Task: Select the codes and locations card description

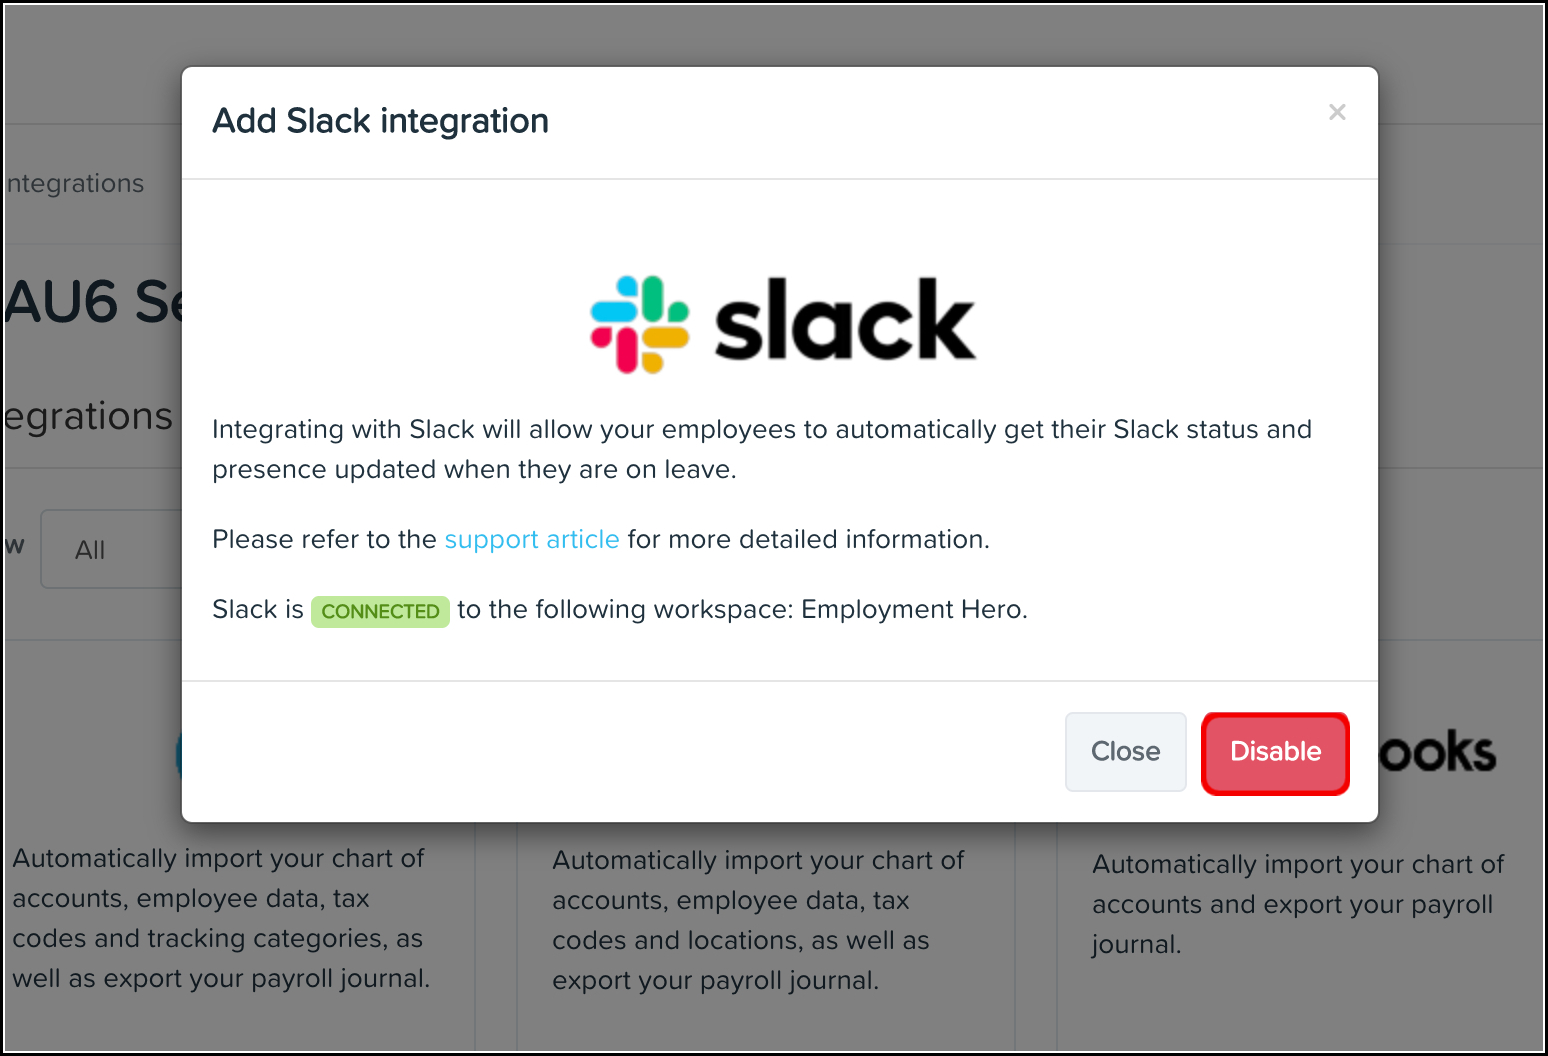Action: pyautogui.click(x=758, y=920)
